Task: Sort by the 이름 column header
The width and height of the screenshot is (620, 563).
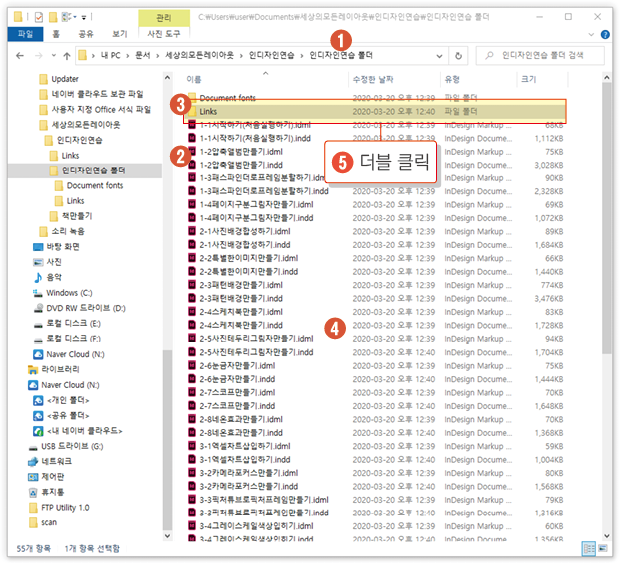Action: click(x=194, y=79)
